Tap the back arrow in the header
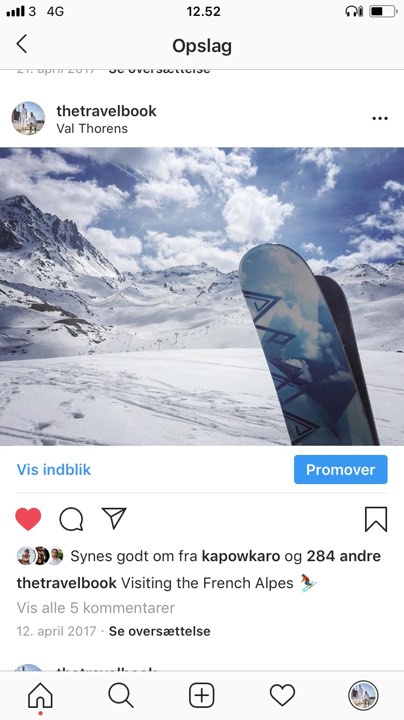The width and height of the screenshot is (404, 720). pyautogui.click(x=22, y=45)
